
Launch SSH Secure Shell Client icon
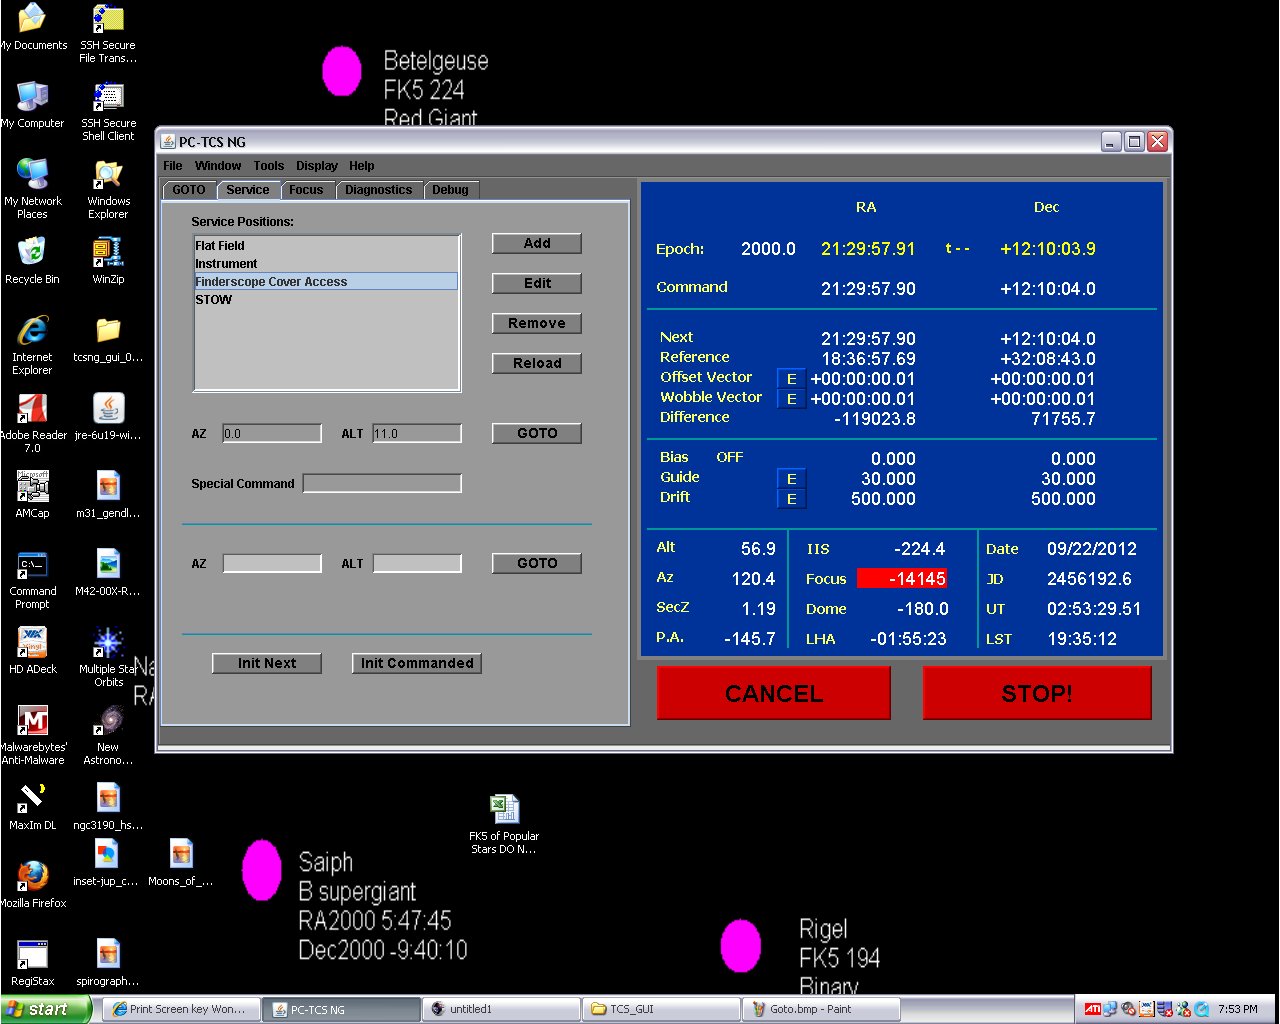point(108,111)
